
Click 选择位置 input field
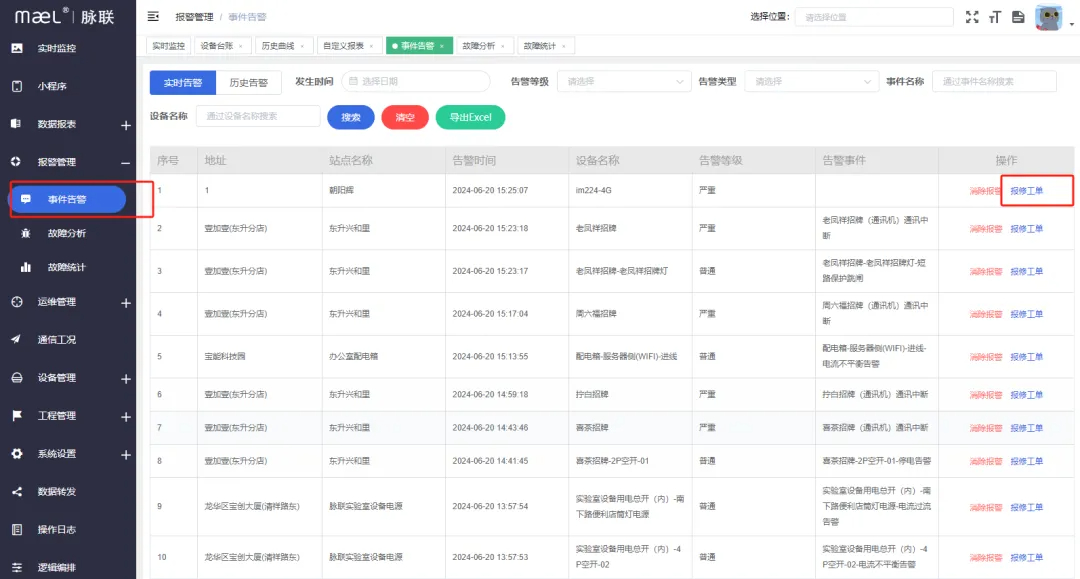pos(874,17)
